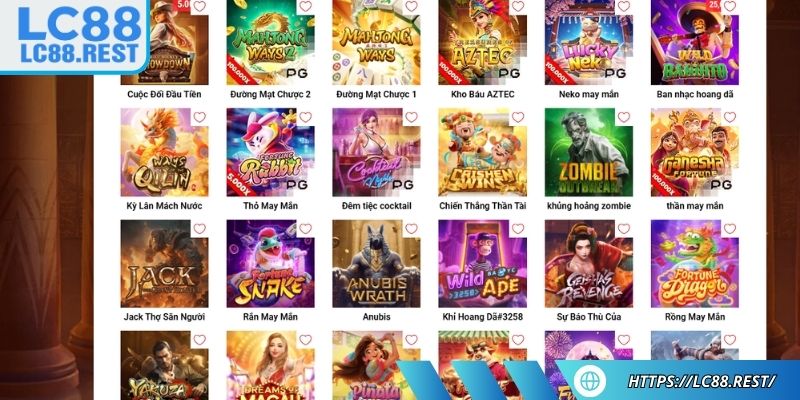Click heart icon on Geisha's Revenge tile
Viewport: 800px width, 400px height.
pos(623,229)
